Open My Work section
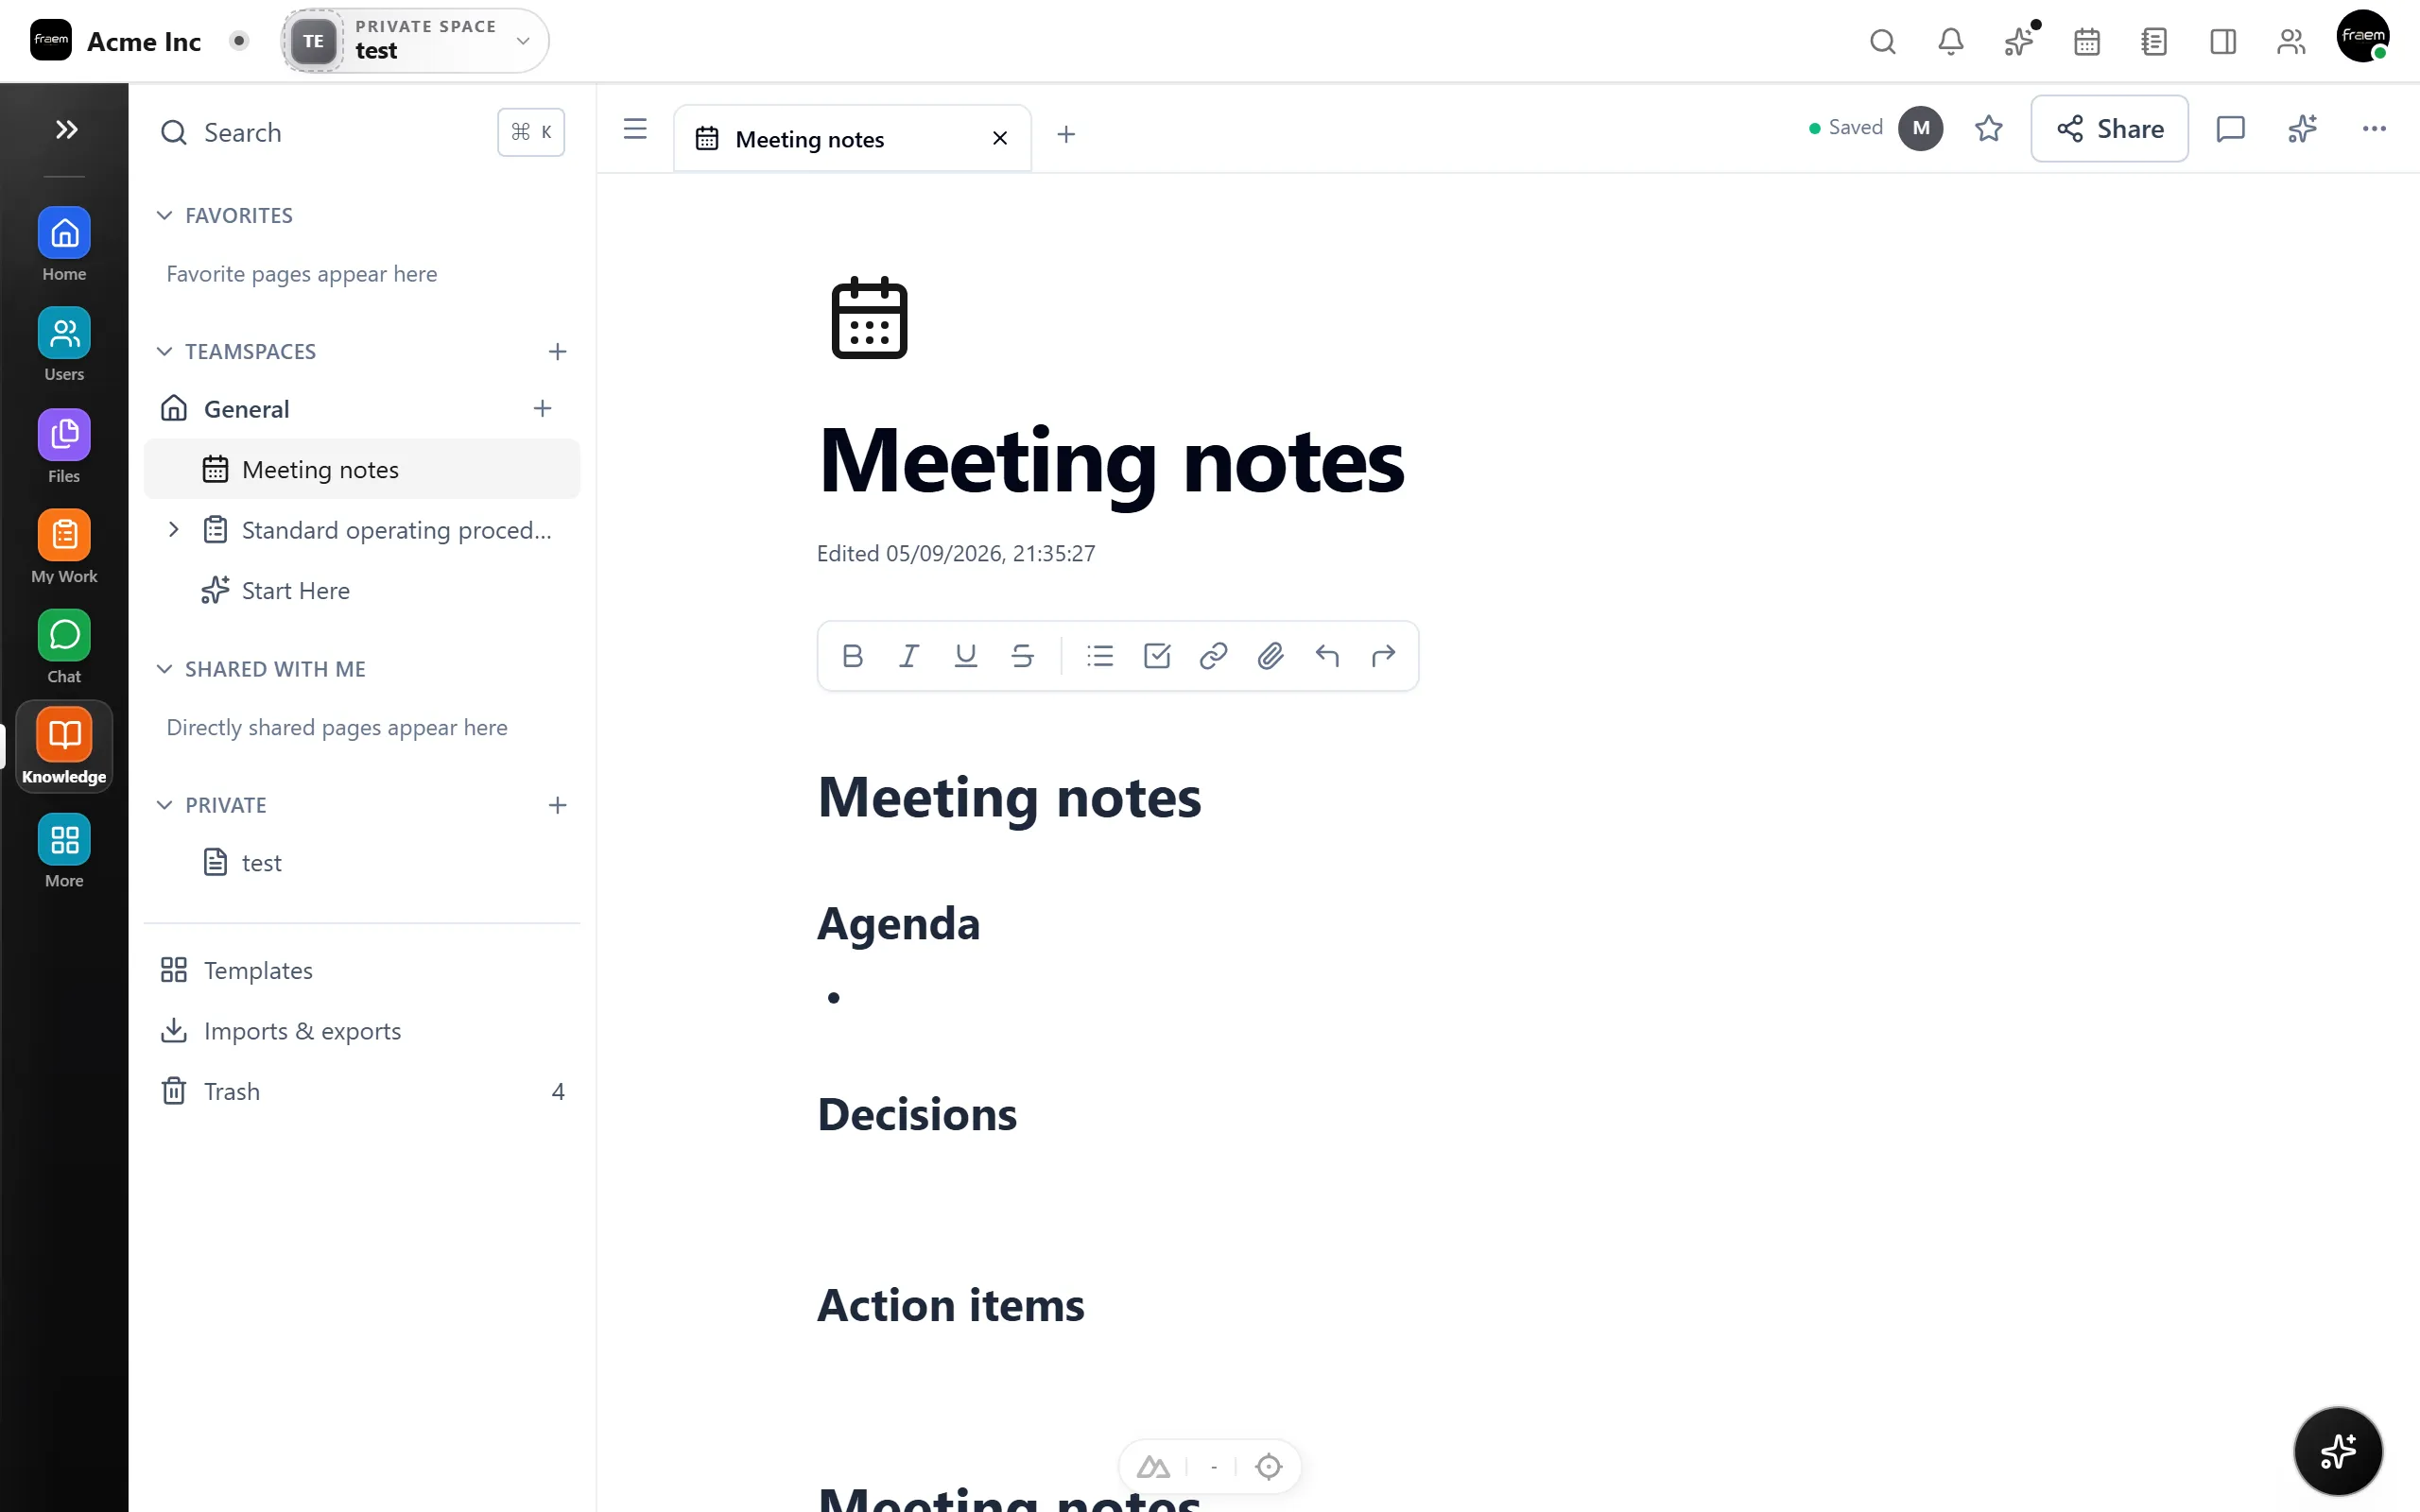2420x1512 pixels. click(64, 546)
